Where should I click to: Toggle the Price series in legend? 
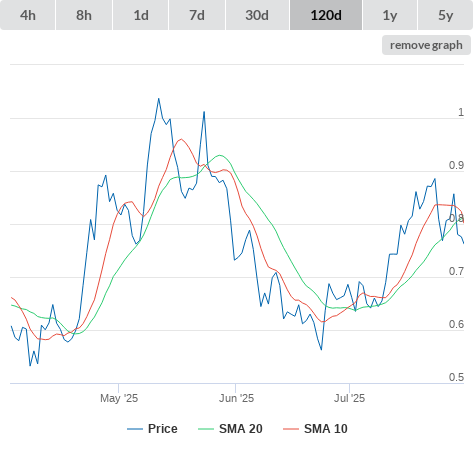pos(152,429)
